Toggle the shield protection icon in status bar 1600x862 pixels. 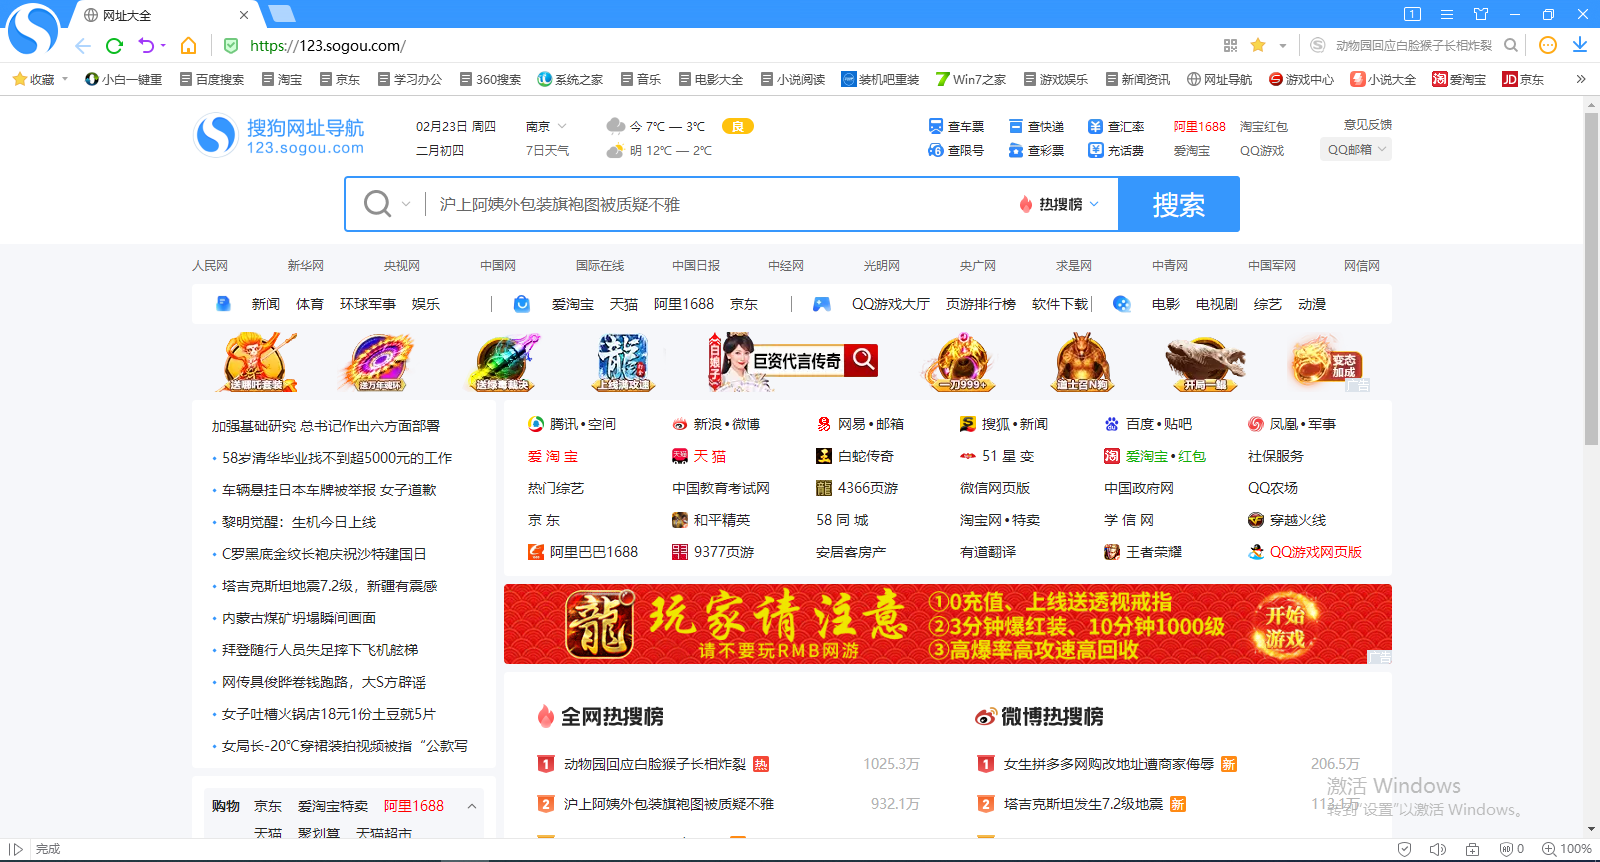[1404, 849]
